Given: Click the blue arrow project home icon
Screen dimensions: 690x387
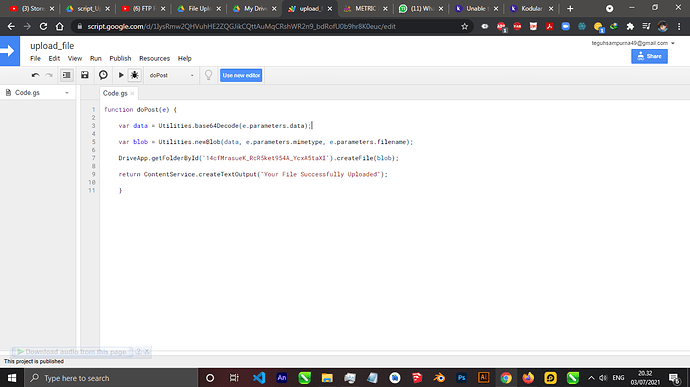Looking at the screenshot, I should 10,51.
